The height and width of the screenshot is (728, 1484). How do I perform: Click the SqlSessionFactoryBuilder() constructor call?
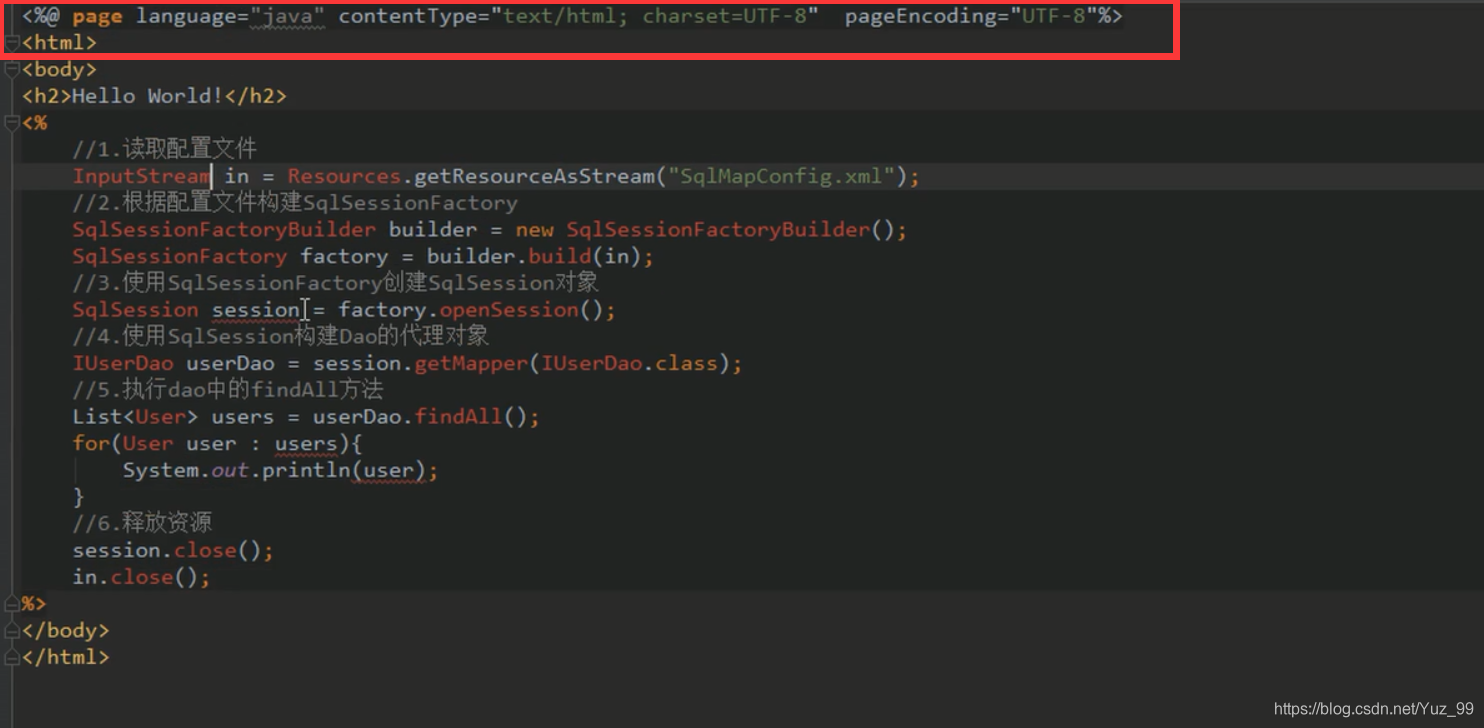tap(730, 230)
